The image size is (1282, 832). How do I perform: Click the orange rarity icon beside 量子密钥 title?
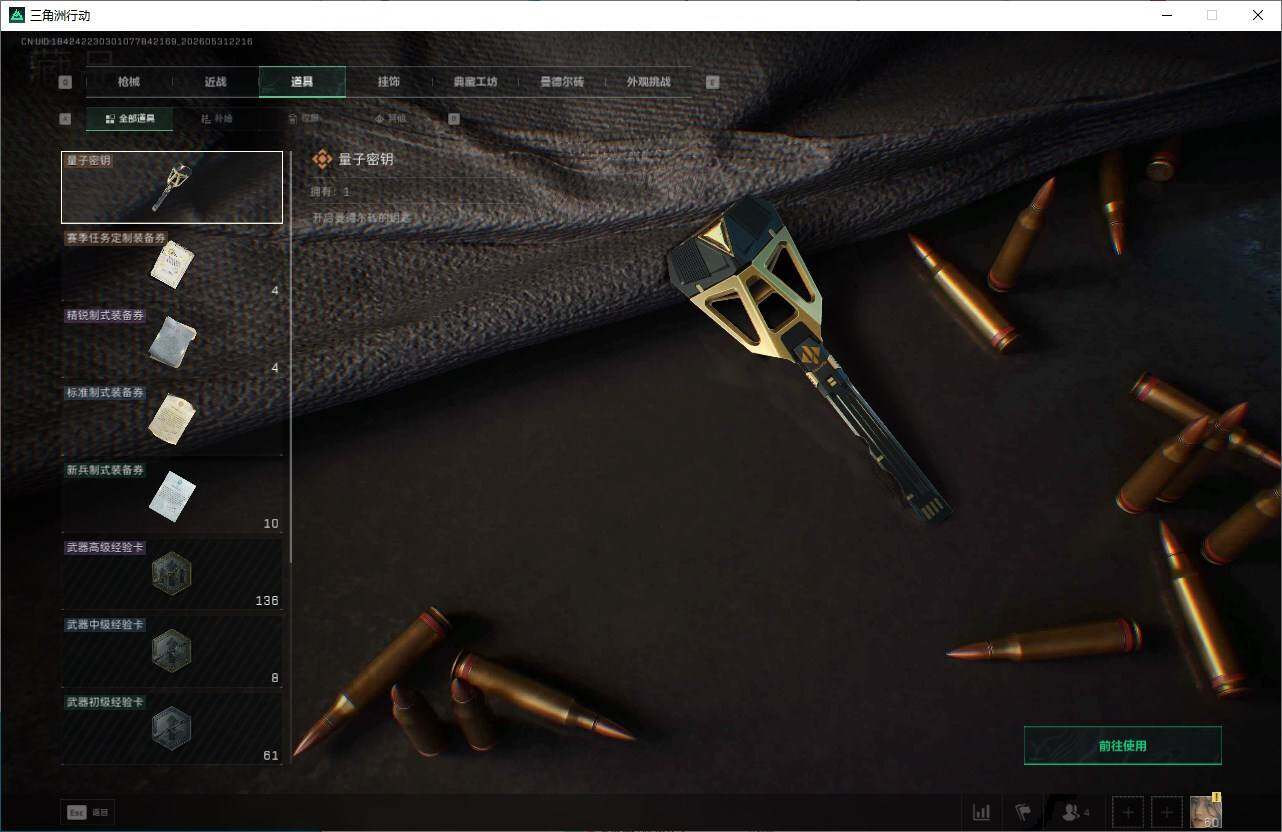point(322,159)
